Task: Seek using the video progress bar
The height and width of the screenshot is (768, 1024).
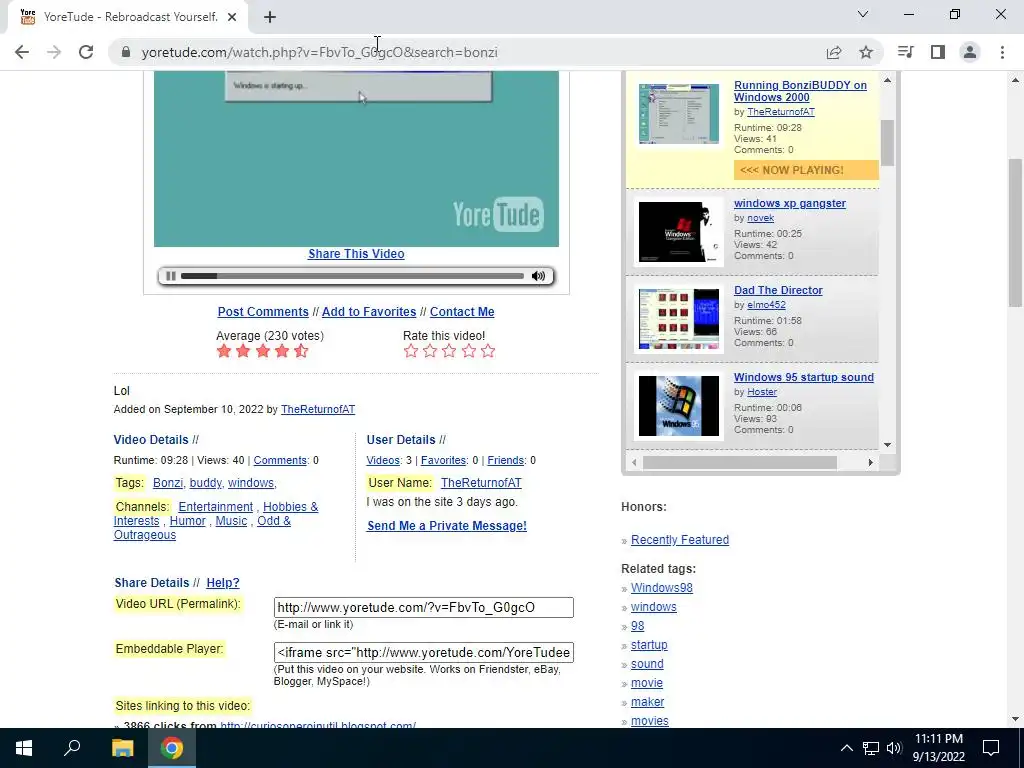Action: (x=352, y=276)
